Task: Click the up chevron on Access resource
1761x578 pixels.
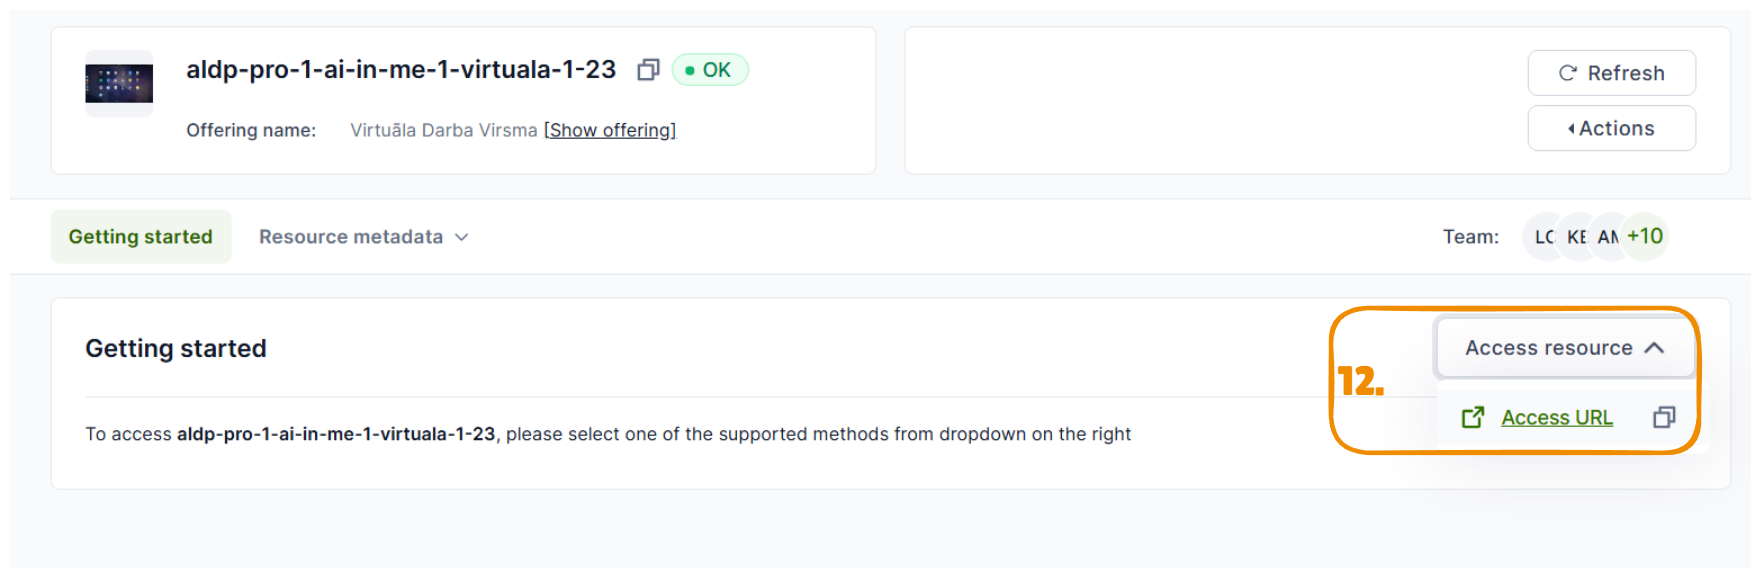Action: (1654, 348)
